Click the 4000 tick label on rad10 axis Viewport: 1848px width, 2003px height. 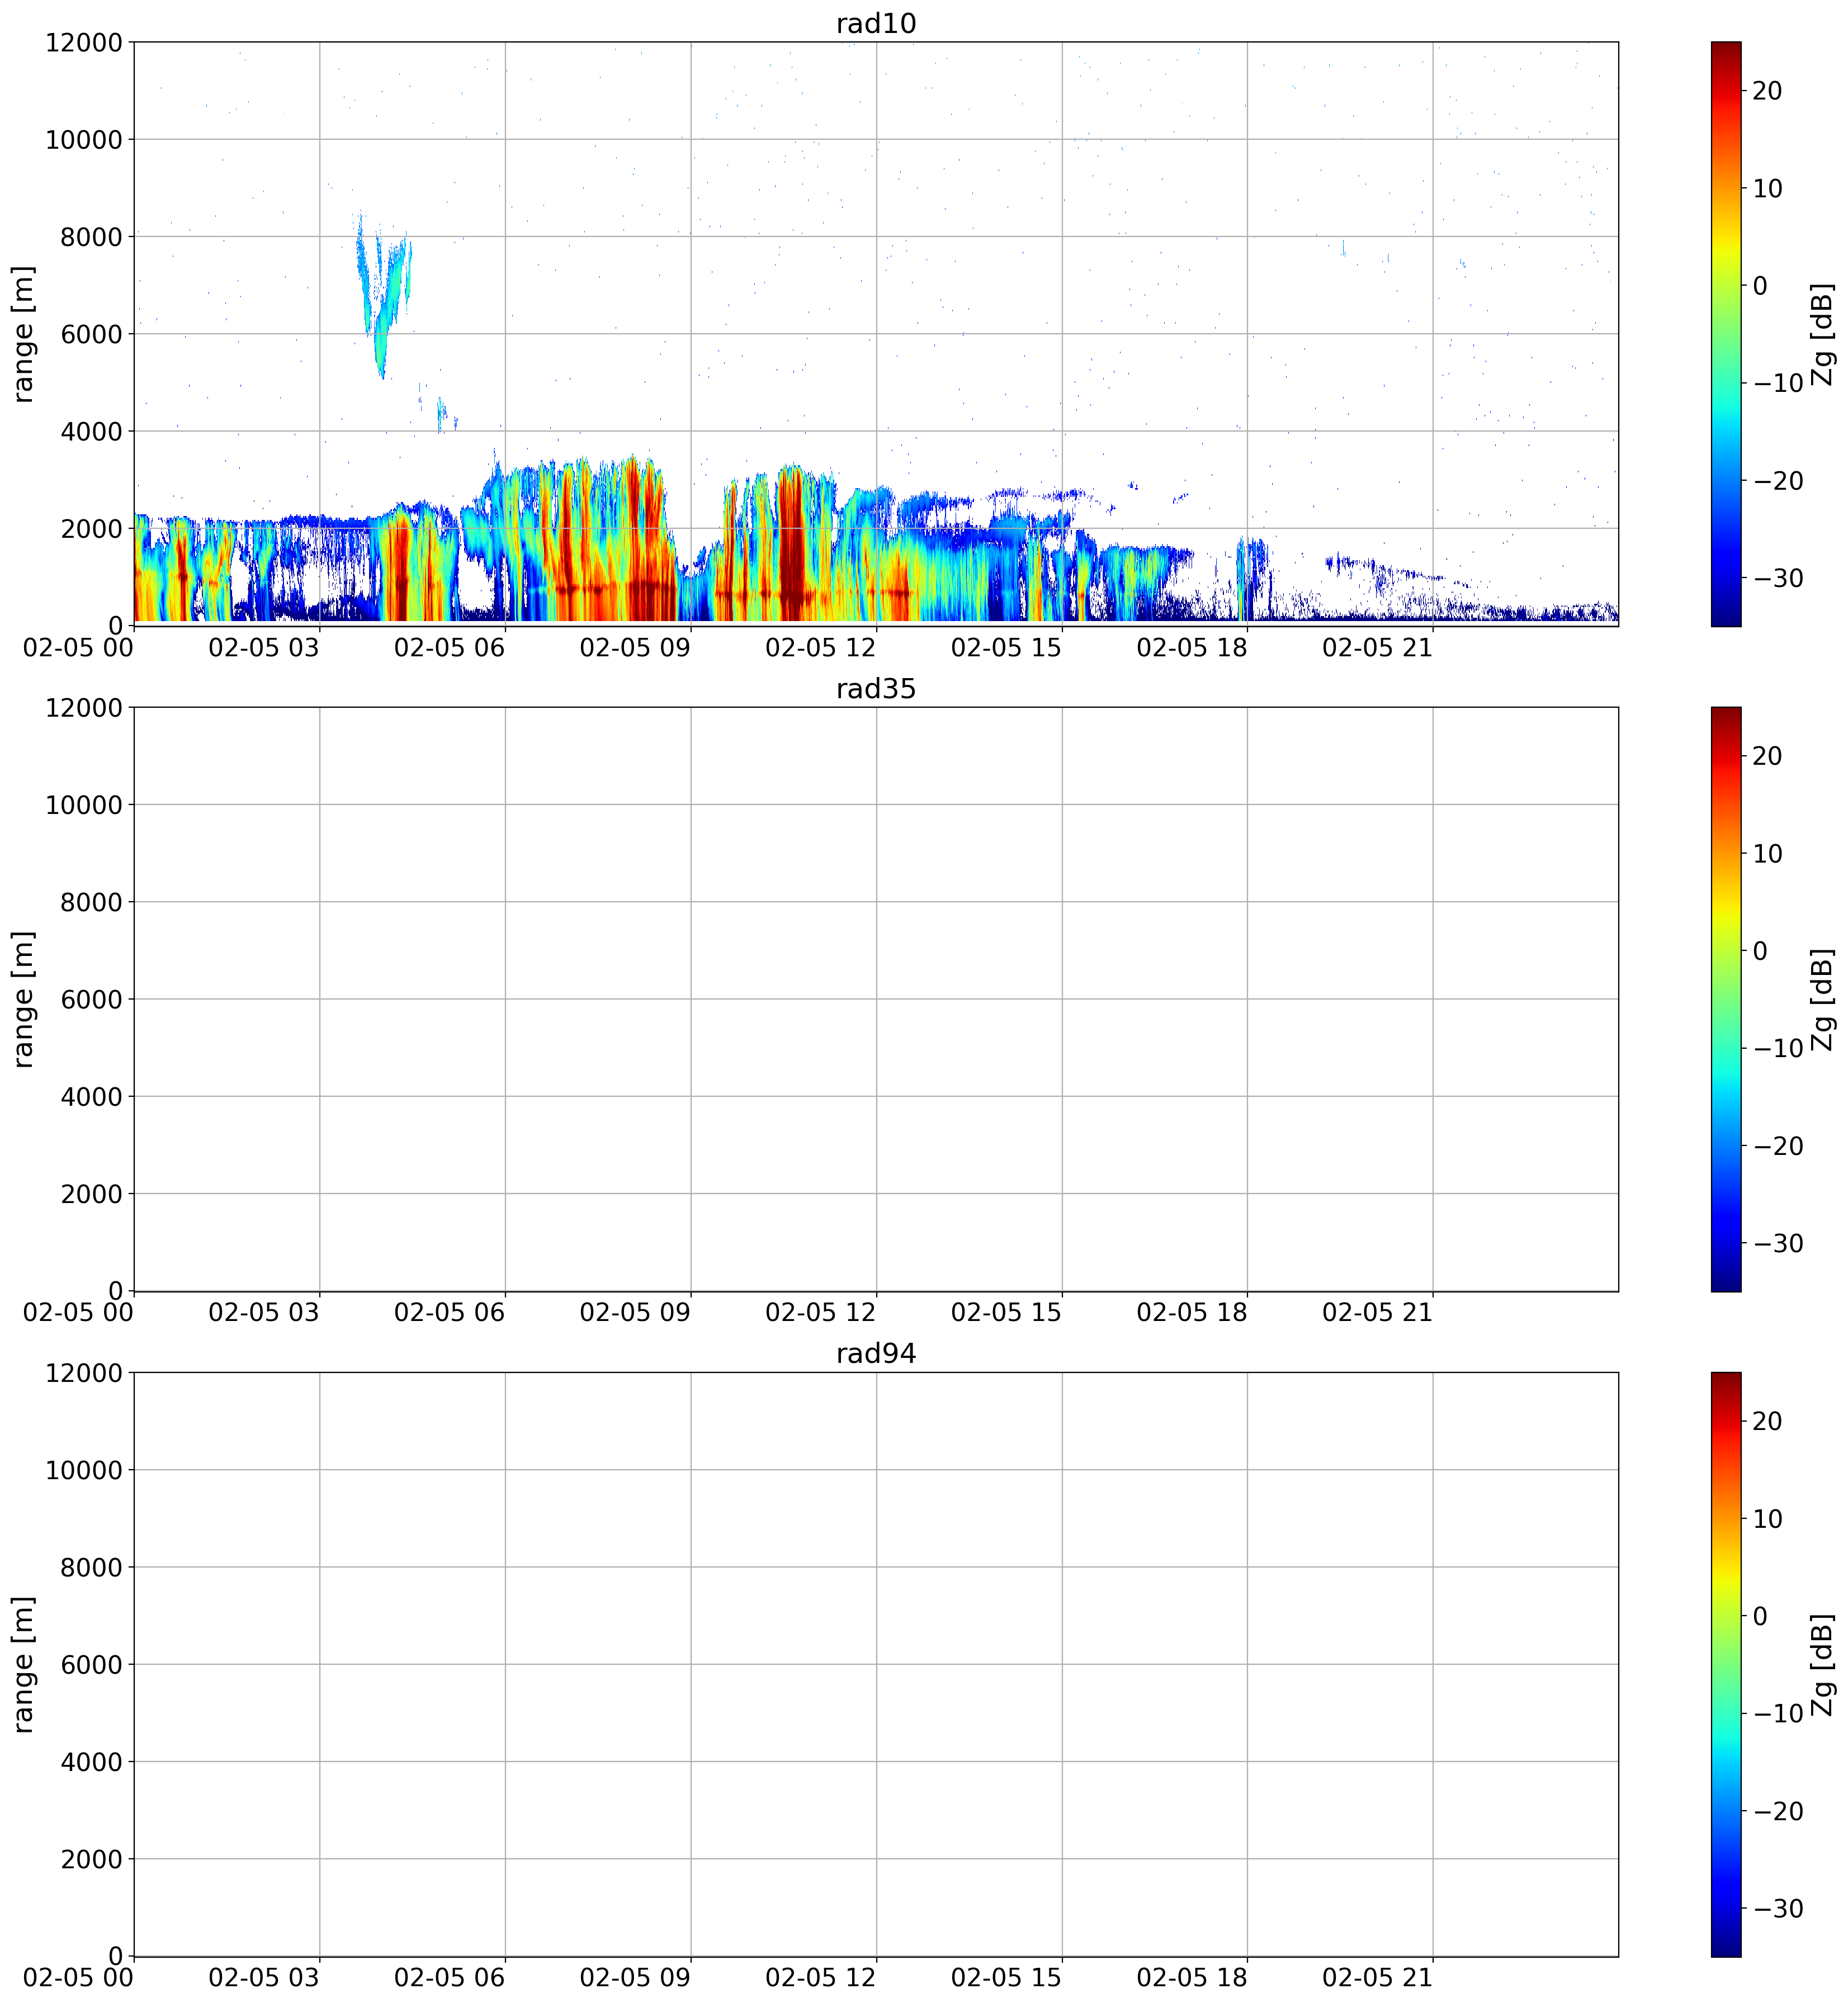point(92,432)
